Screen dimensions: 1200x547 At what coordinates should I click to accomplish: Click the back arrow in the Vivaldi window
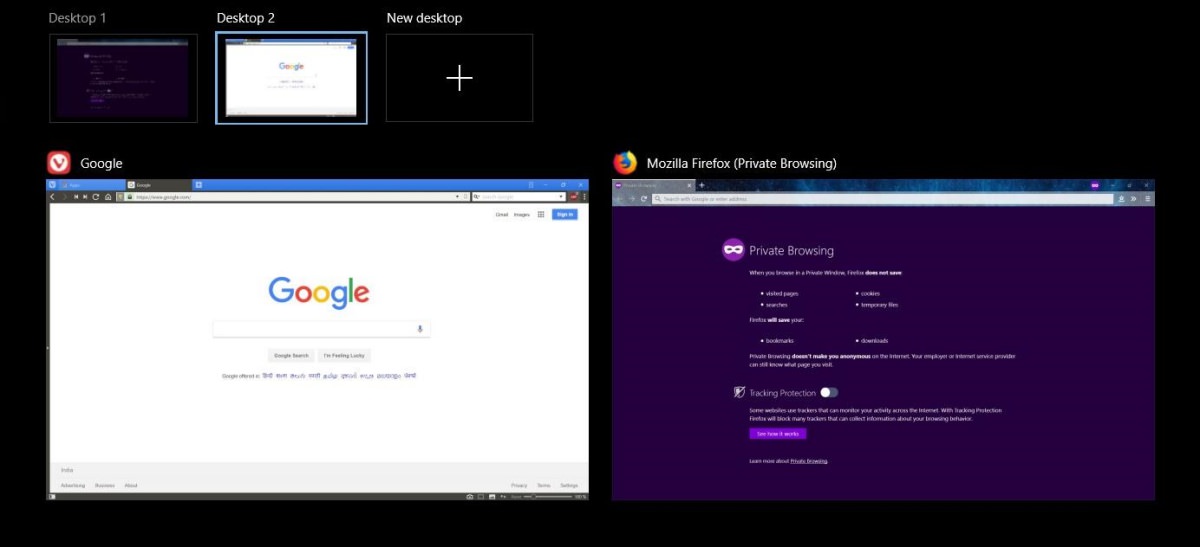pyautogui.click(x=53, y=197)
